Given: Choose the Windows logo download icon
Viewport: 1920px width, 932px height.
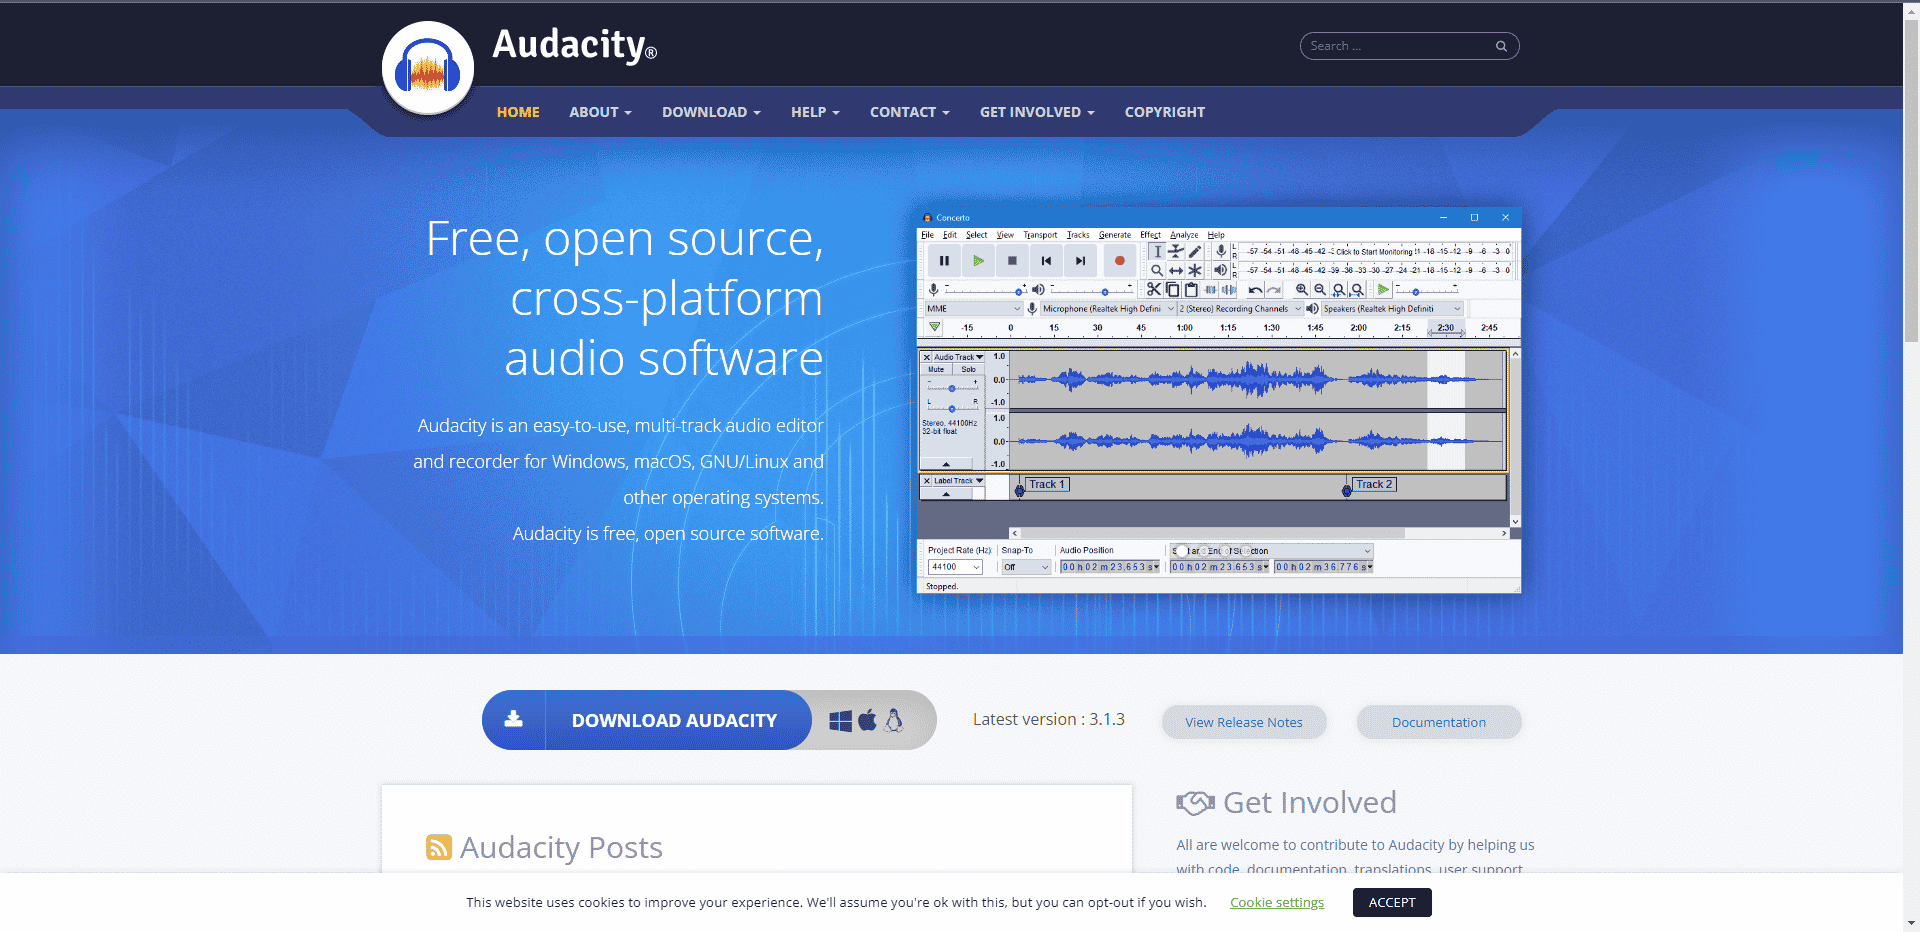Looking at the screenshot, I should point(840,720).
